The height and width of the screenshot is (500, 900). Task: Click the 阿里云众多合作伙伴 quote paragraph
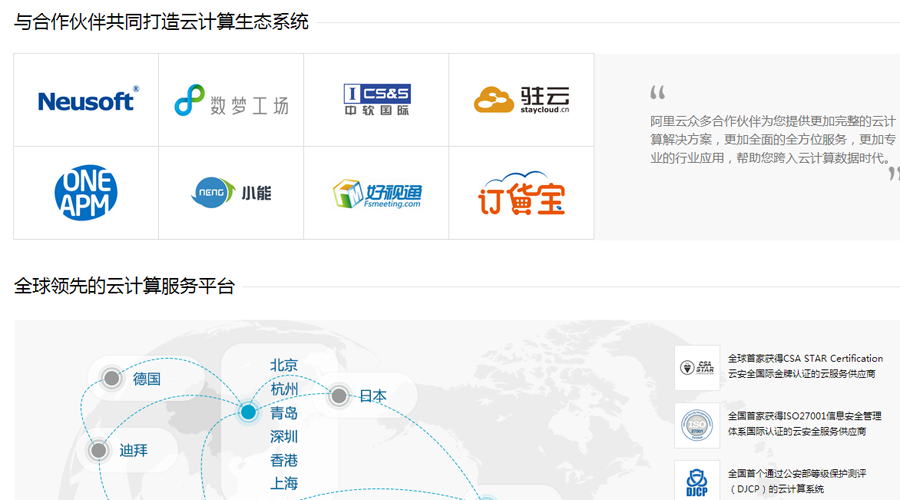tap(773, 139)
